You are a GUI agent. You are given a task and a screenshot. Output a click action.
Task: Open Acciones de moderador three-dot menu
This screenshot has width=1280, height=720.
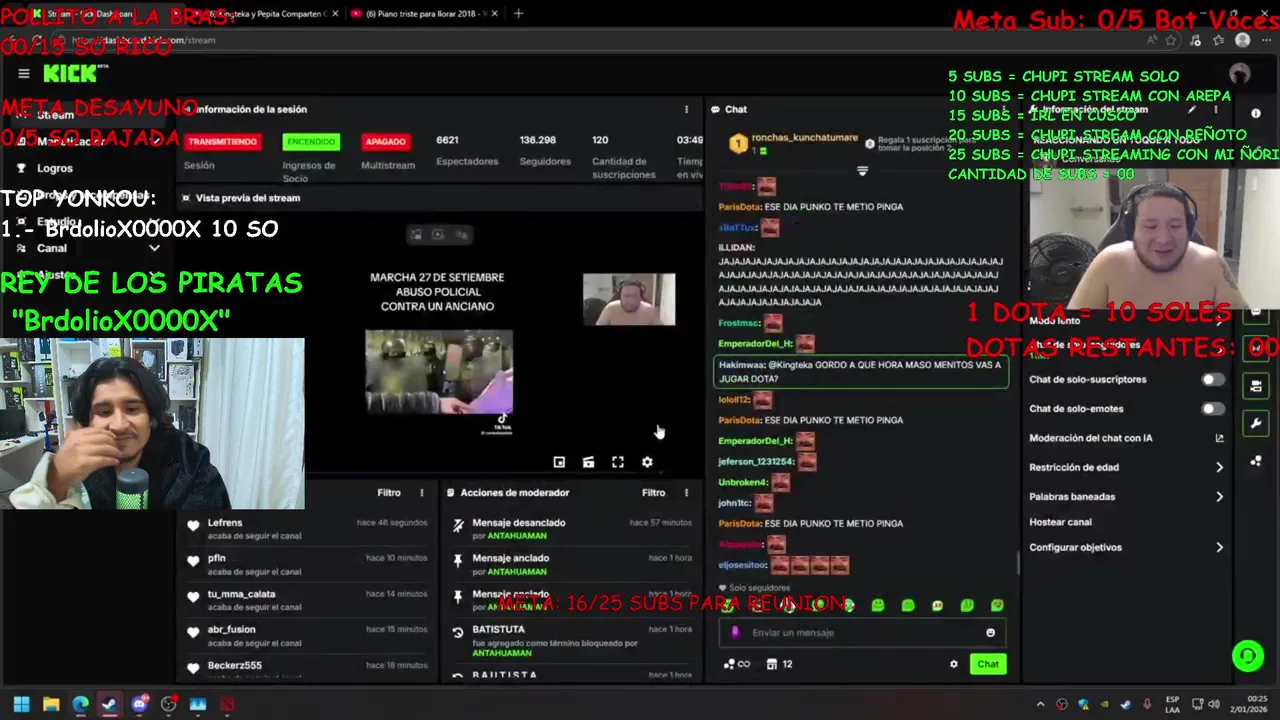[686, 492]
